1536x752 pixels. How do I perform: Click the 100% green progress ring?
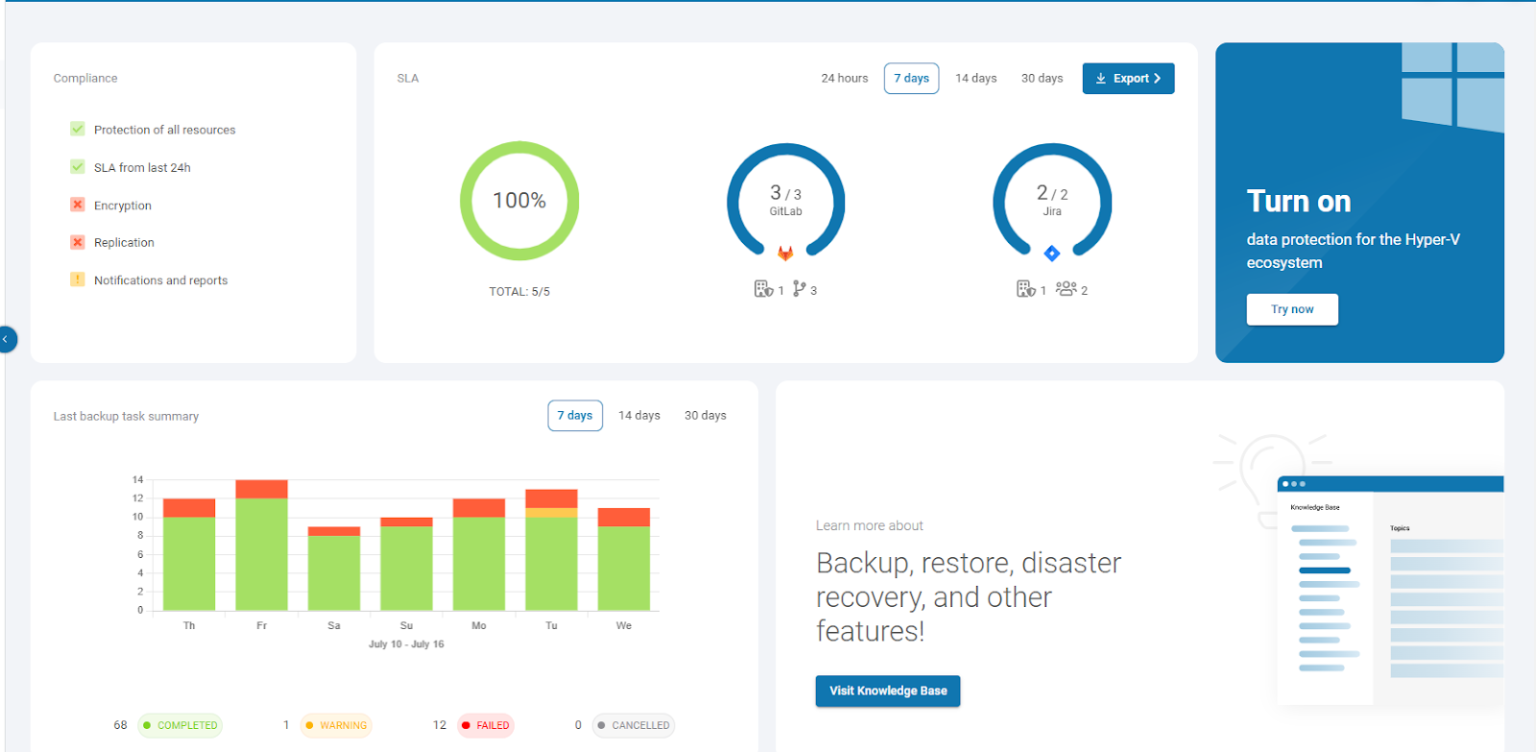point(519,201)
